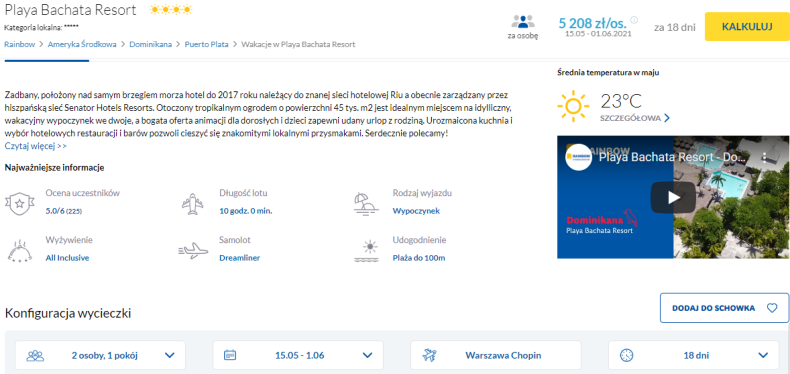The height and width of the screenshot is (374, 790).
Task: Click the Rainbow channel logo on video
Action: click(x=578, y=157)
